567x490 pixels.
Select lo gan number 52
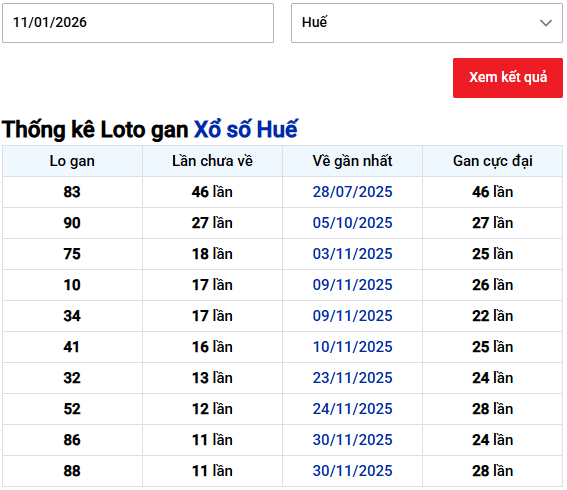click(72, 409)
